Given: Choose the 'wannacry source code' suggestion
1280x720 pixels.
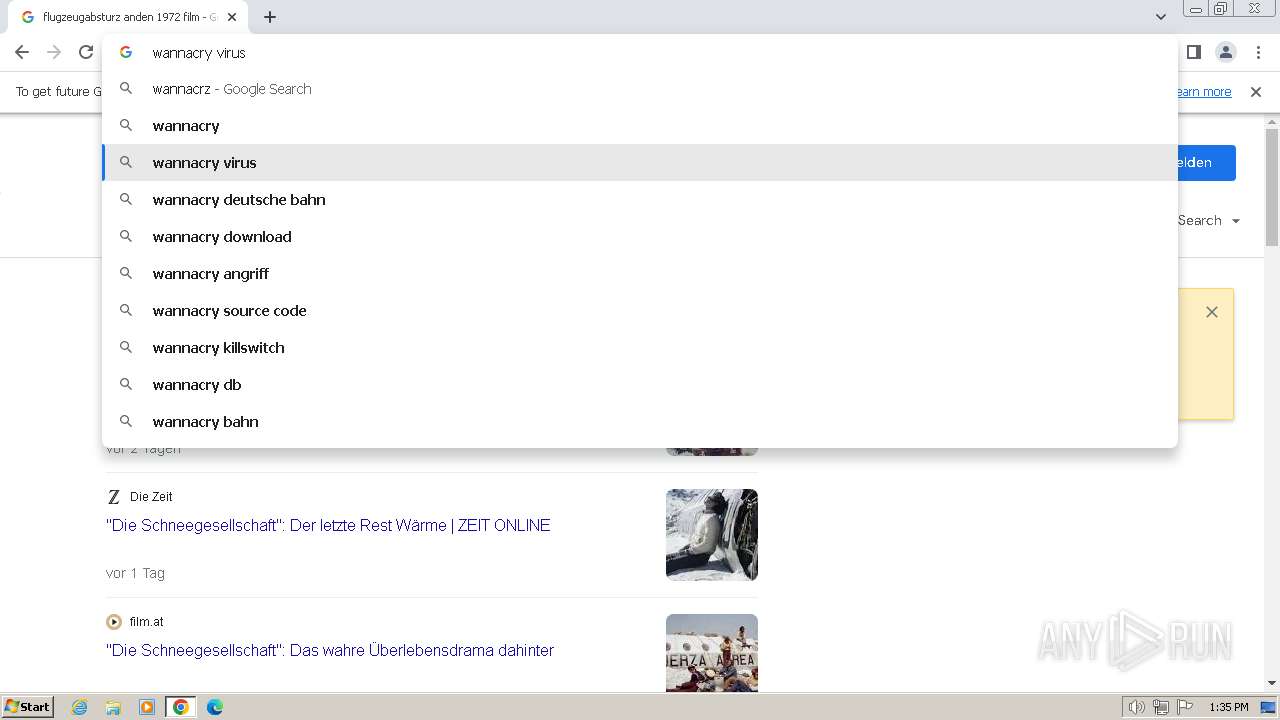Looking at the screenshot, I should coord(640,311).
